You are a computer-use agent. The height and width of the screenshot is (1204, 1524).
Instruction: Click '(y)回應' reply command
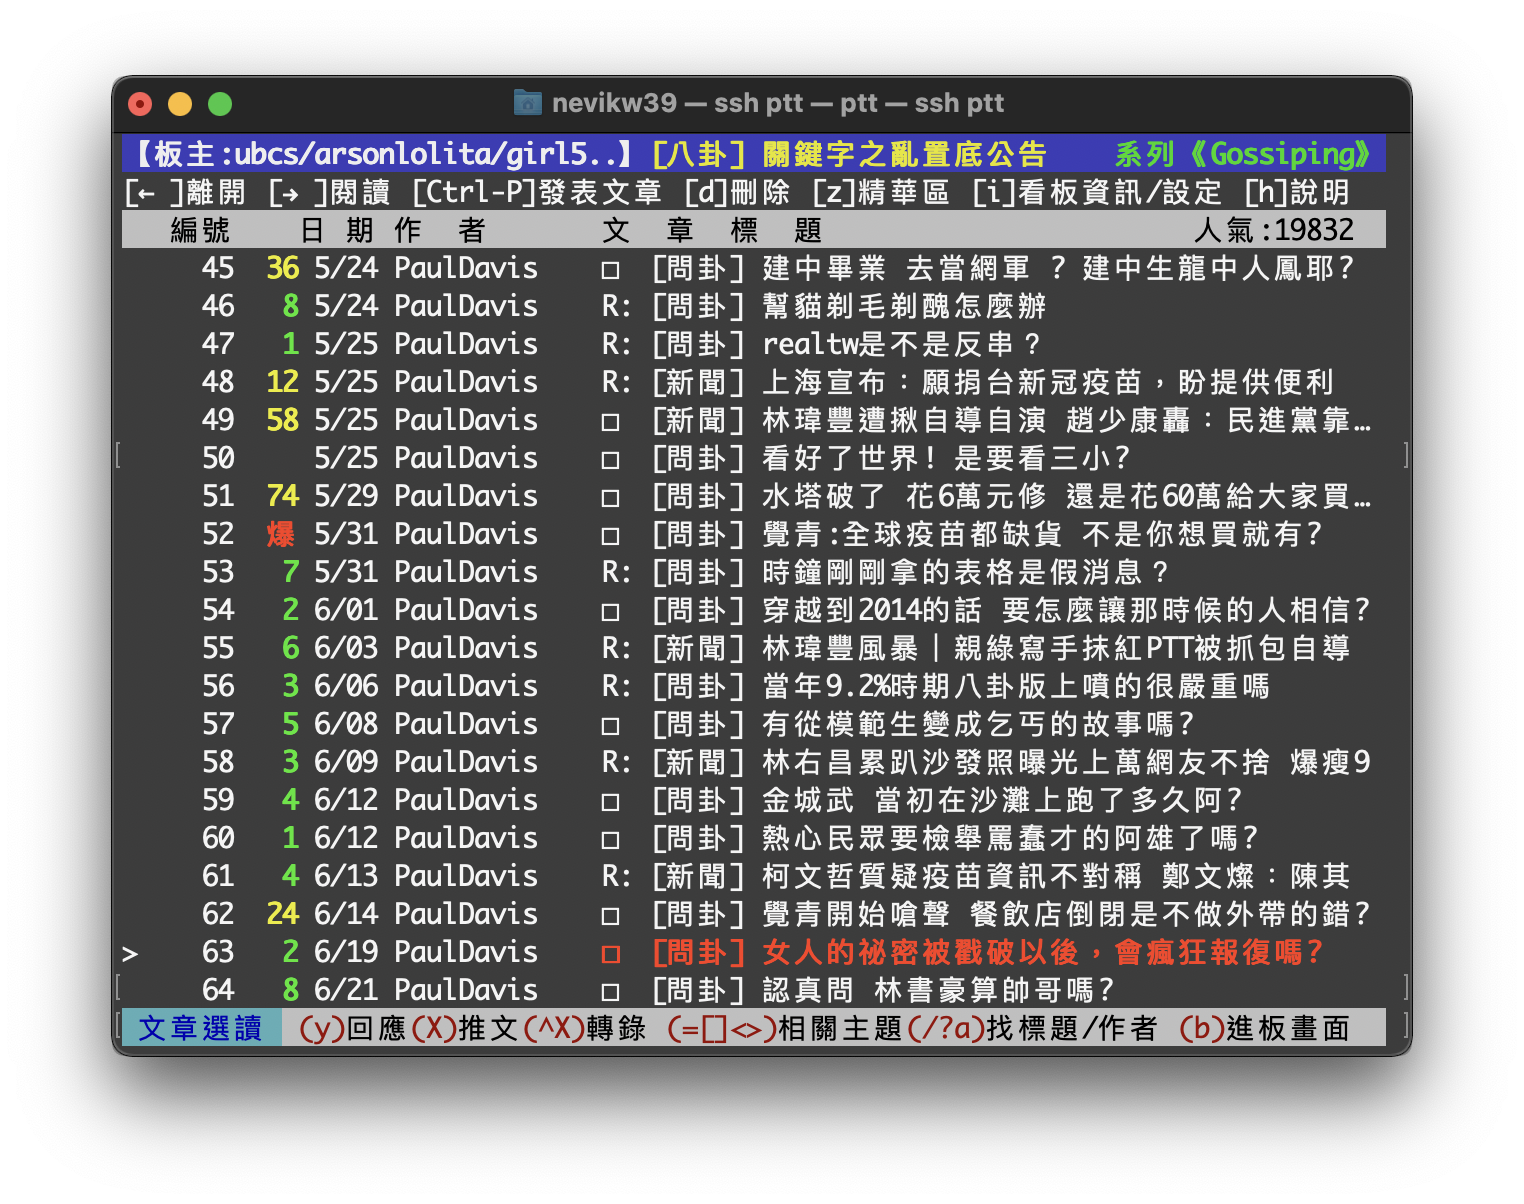pyautogui.click(x=353, y=1028)
